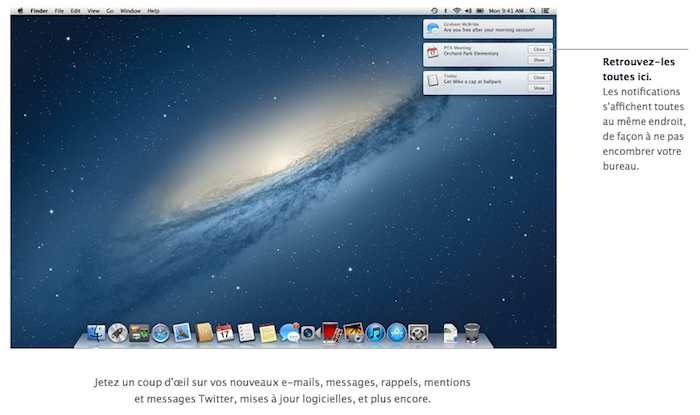Close the PTA Meeting notification
The image size is (700, 415).
coord(538,48)
